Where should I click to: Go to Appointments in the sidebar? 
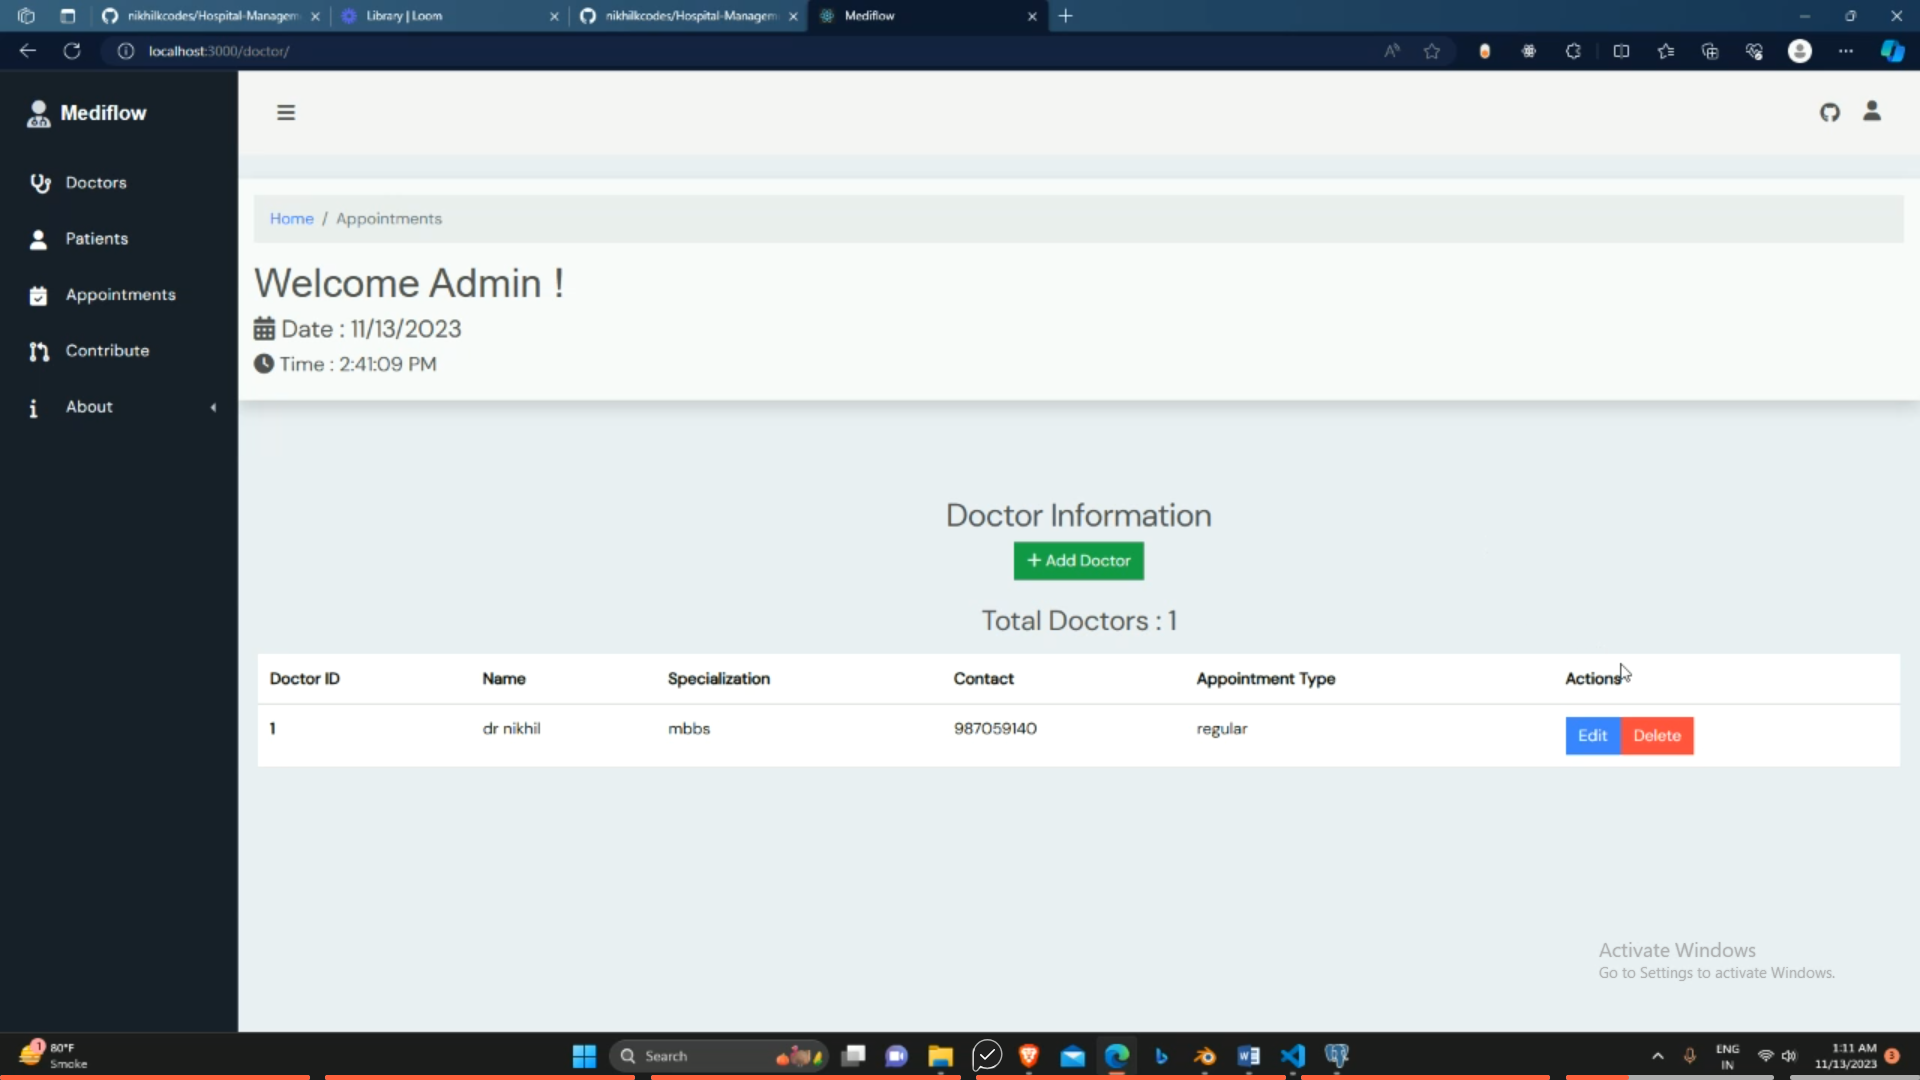[120, 295]
